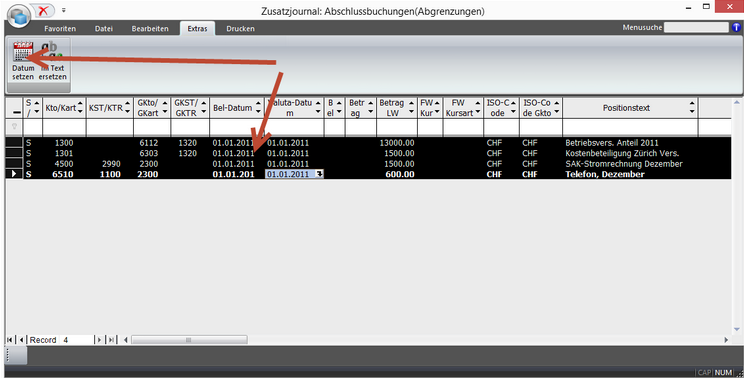
Task: Open the Positionstext column filter arrows
Action: click(692, 108)
